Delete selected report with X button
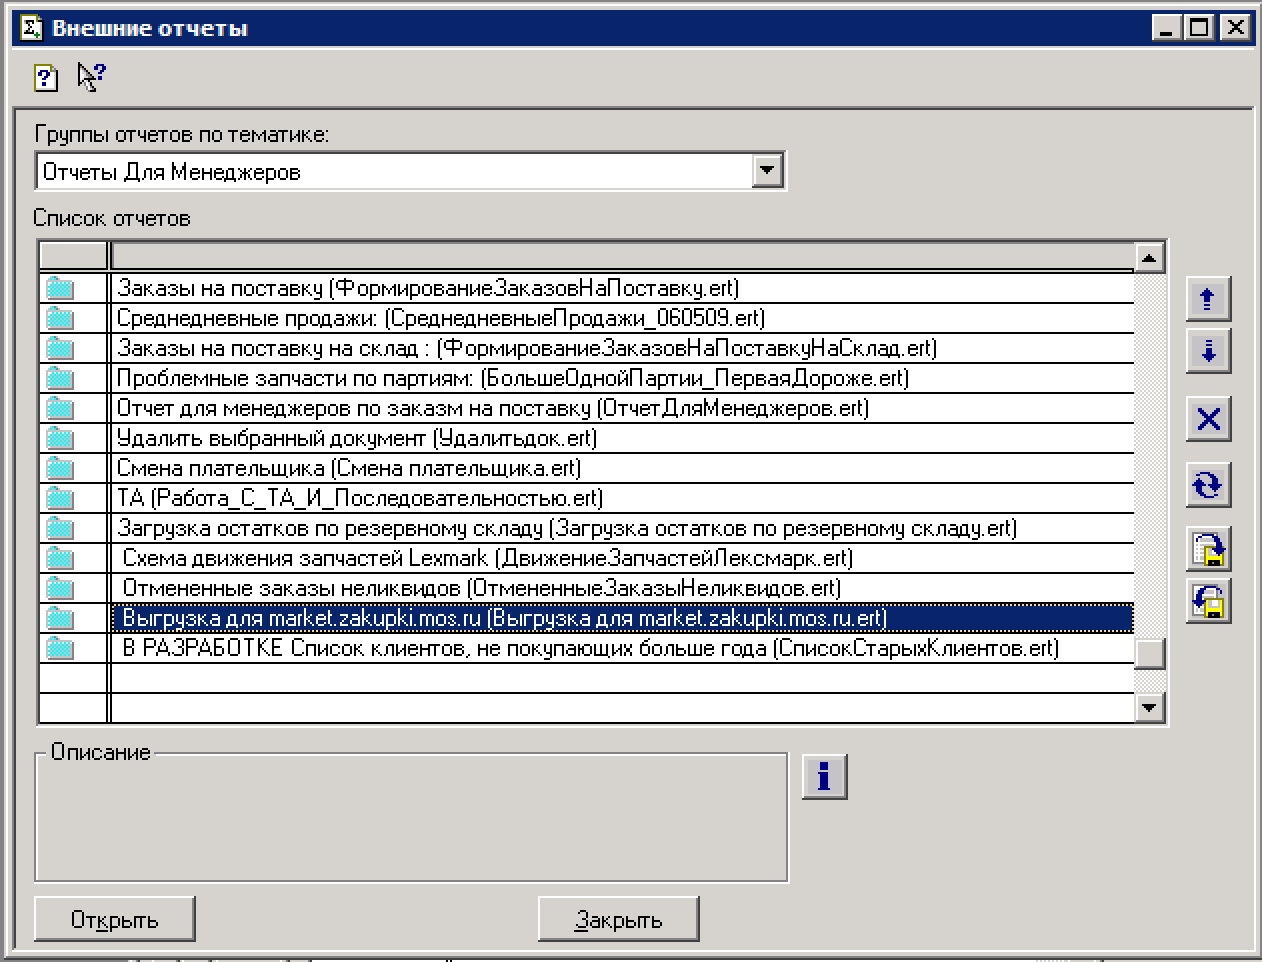Screen dimensions: 1262x962 [x=1208, y=419]
